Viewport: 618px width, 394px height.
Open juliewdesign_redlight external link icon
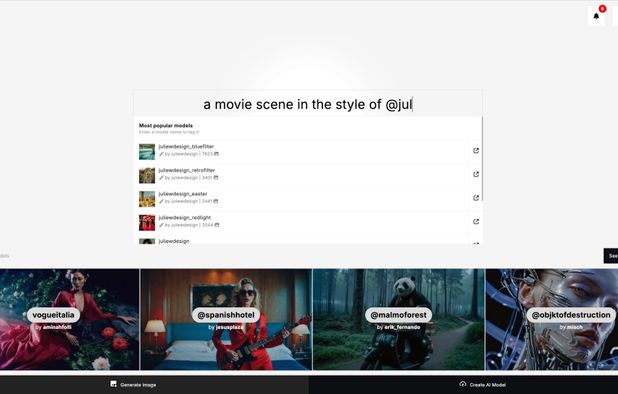point(476,221)
